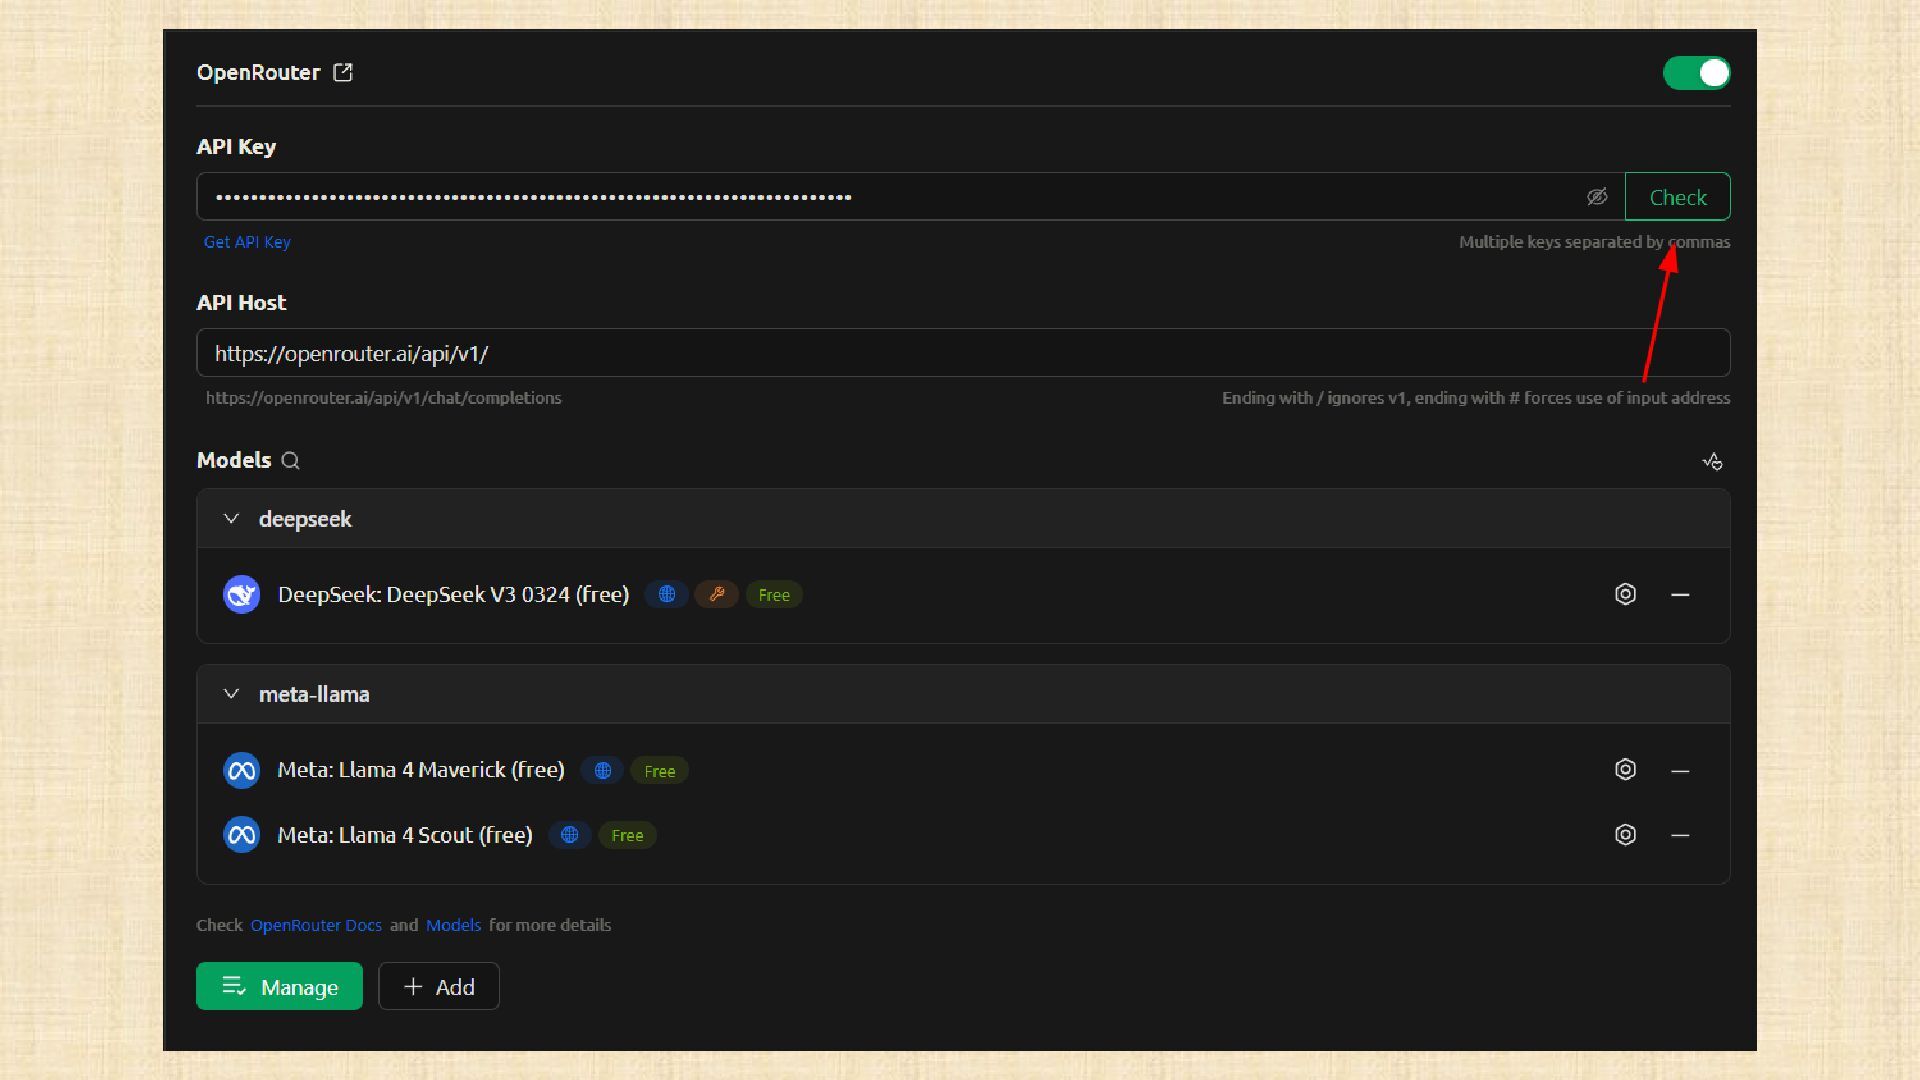Click DeepSeek web search globe badge
This screenshot has width=1920, height=1080.
[x=666, y=595]
